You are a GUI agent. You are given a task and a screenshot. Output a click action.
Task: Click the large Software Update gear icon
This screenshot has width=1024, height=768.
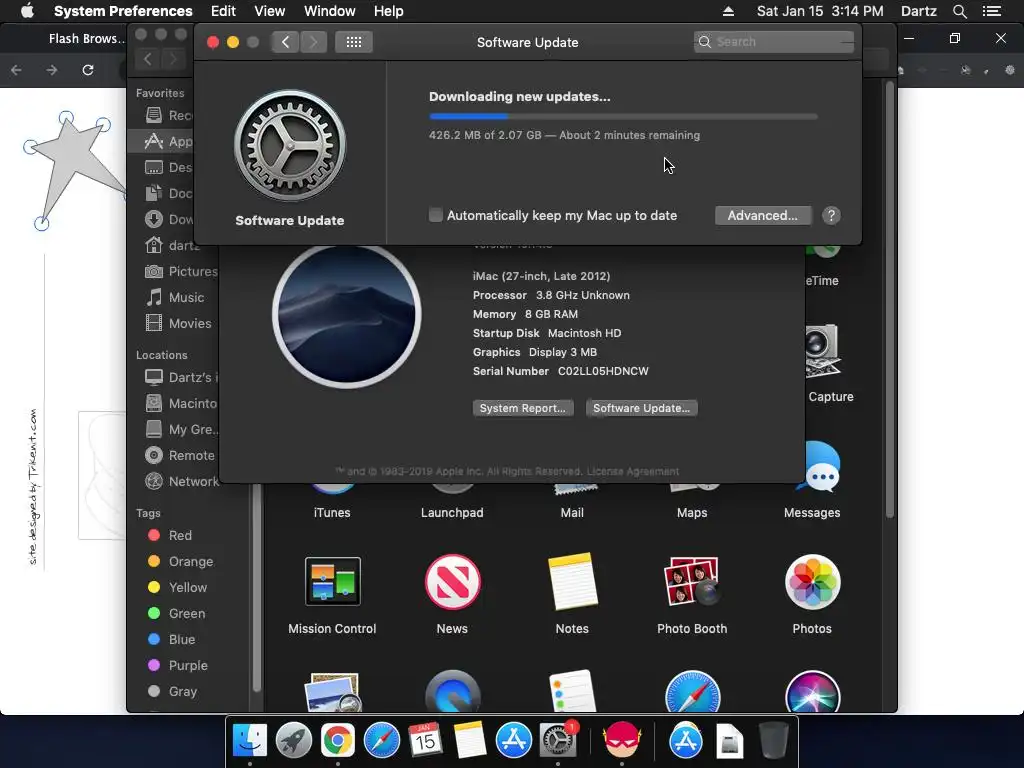[290, 146]
